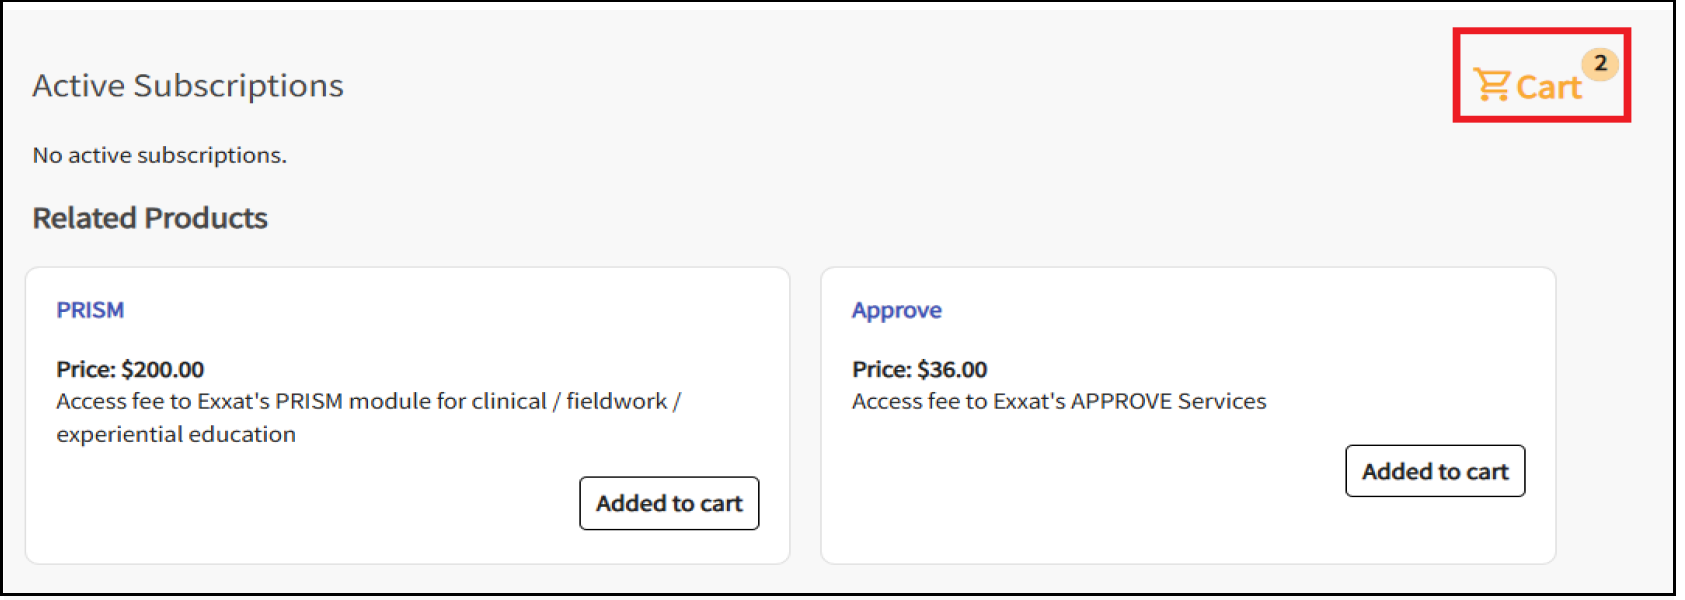The width and height of the screenshot is (1685, 600).
Task: Click the cart badge showing 2 items
Action: click(1600, 63)
